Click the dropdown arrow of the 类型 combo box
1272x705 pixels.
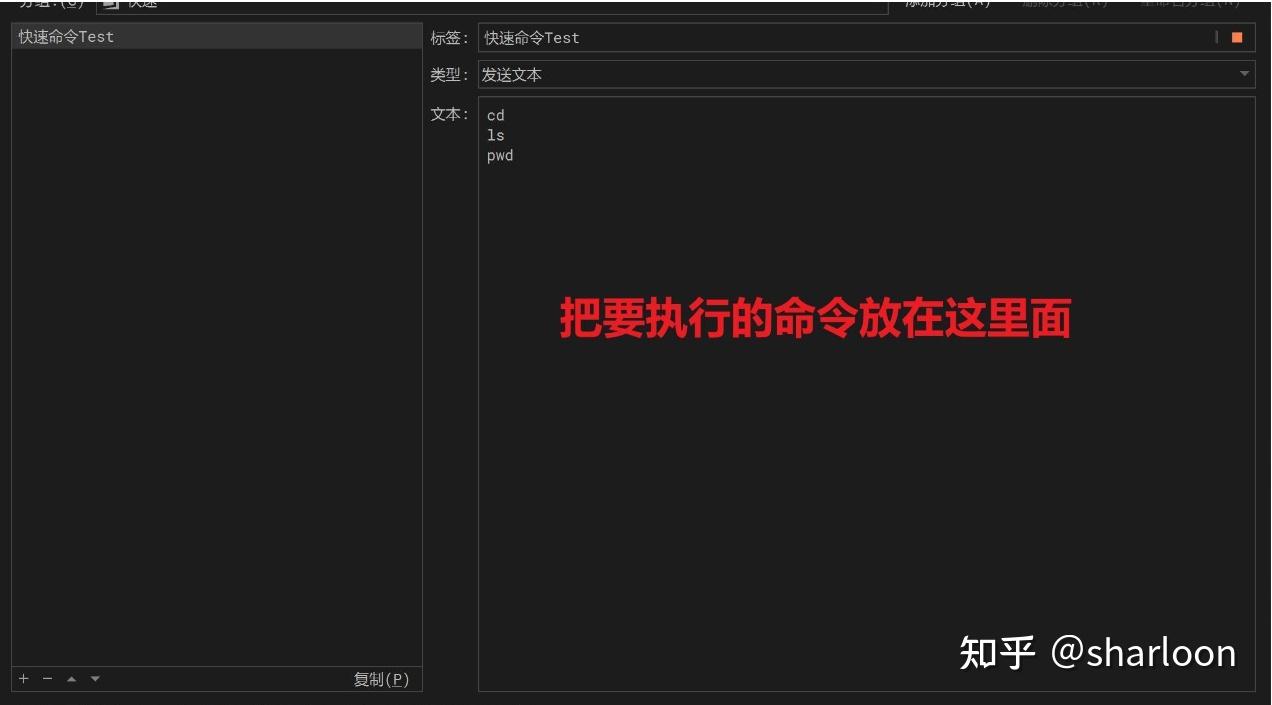(x=1245, y=73)
